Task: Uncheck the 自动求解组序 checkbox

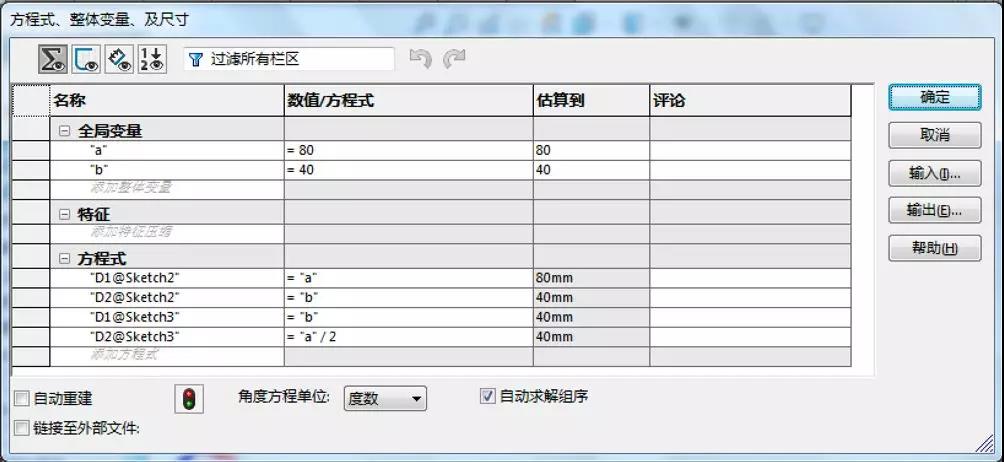Action: pos(488,396)
